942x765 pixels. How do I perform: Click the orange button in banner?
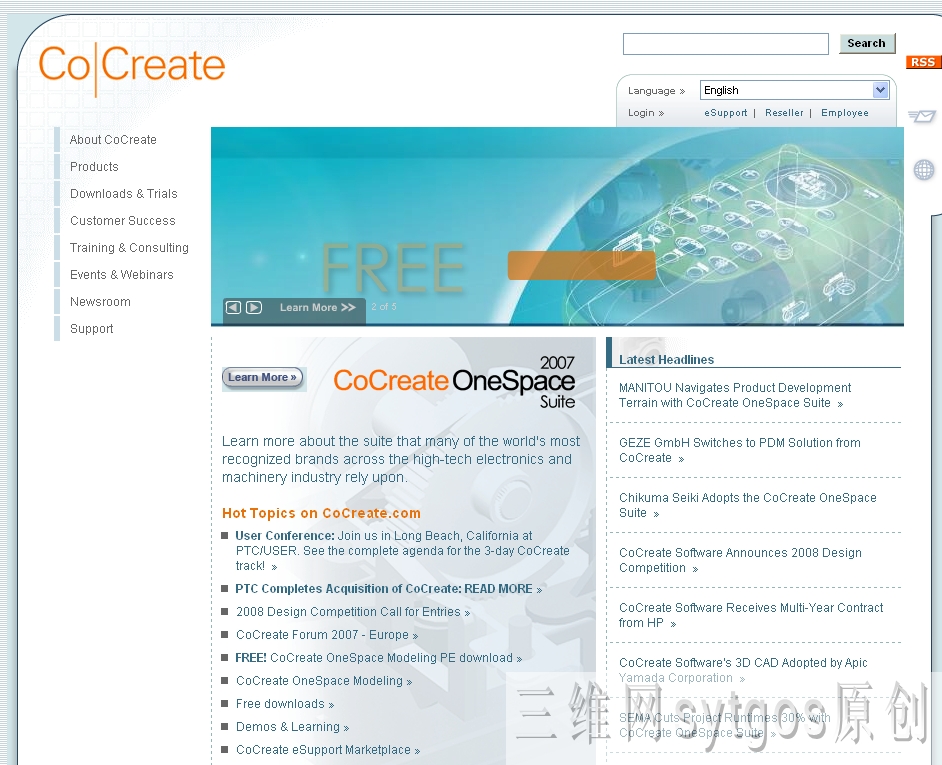tap(582, 265)
